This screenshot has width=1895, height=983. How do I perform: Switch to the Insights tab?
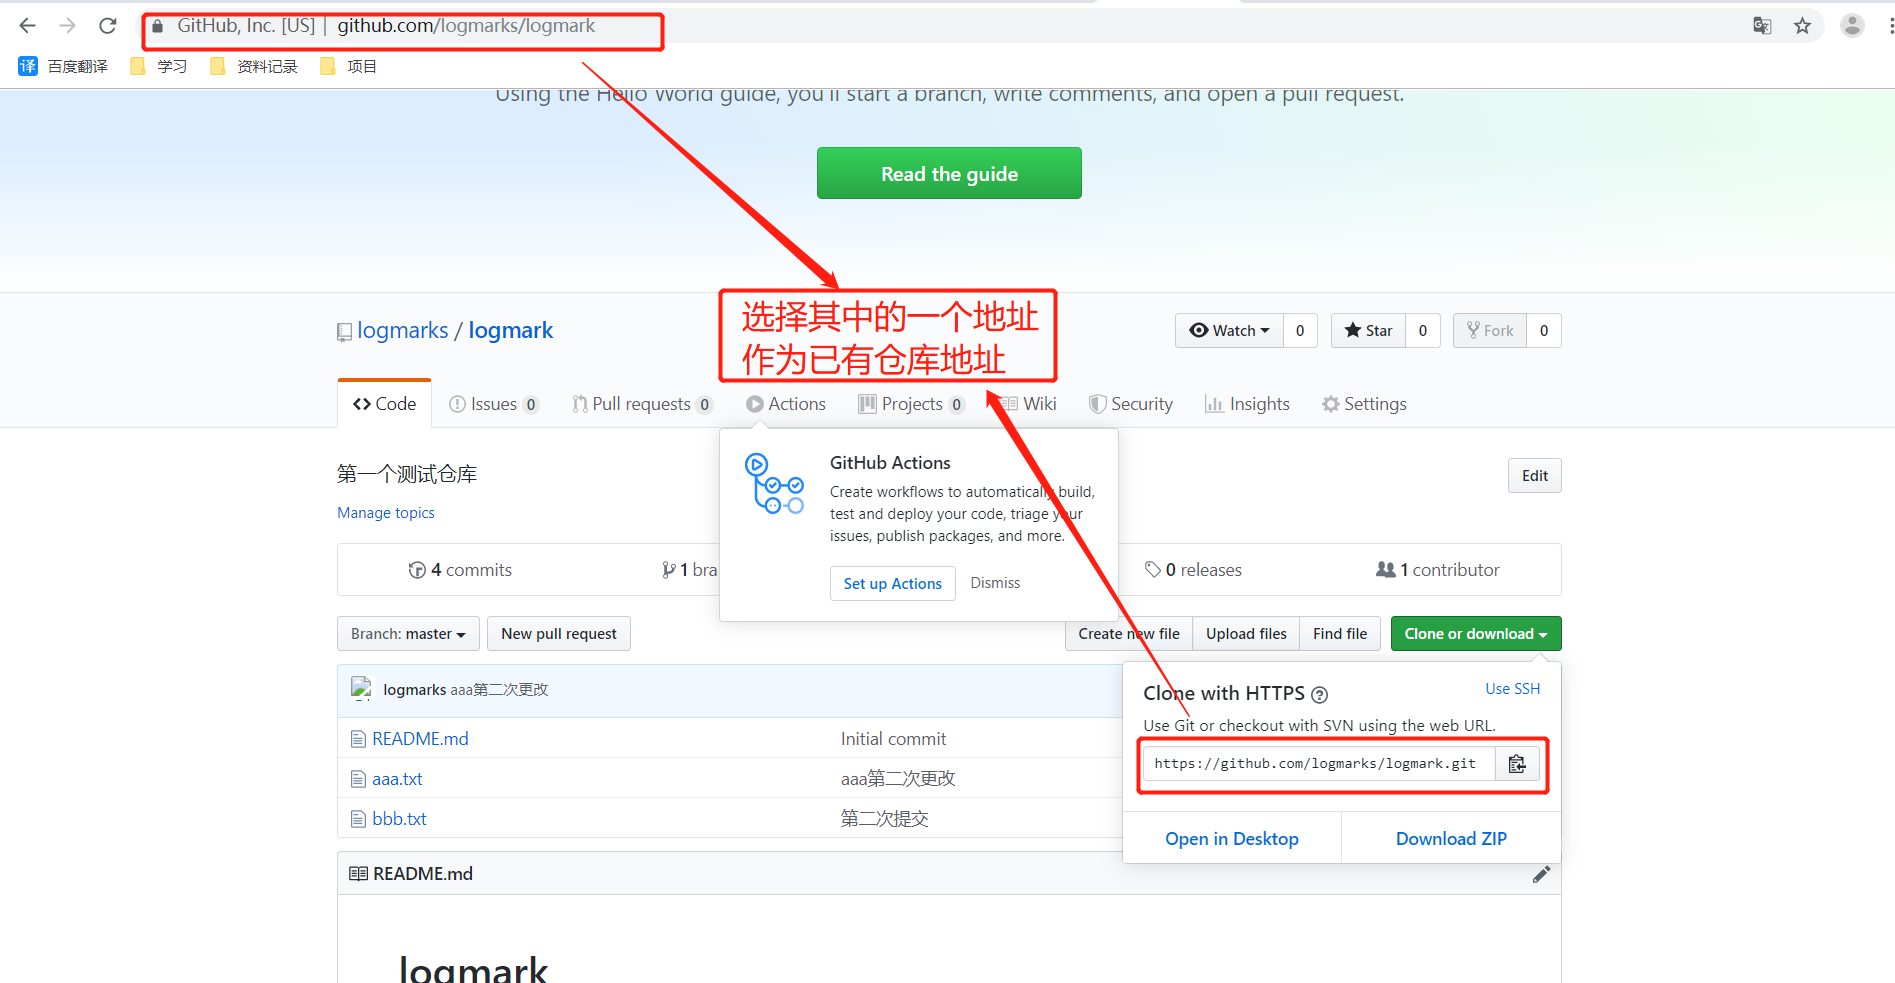(1247, 404)
